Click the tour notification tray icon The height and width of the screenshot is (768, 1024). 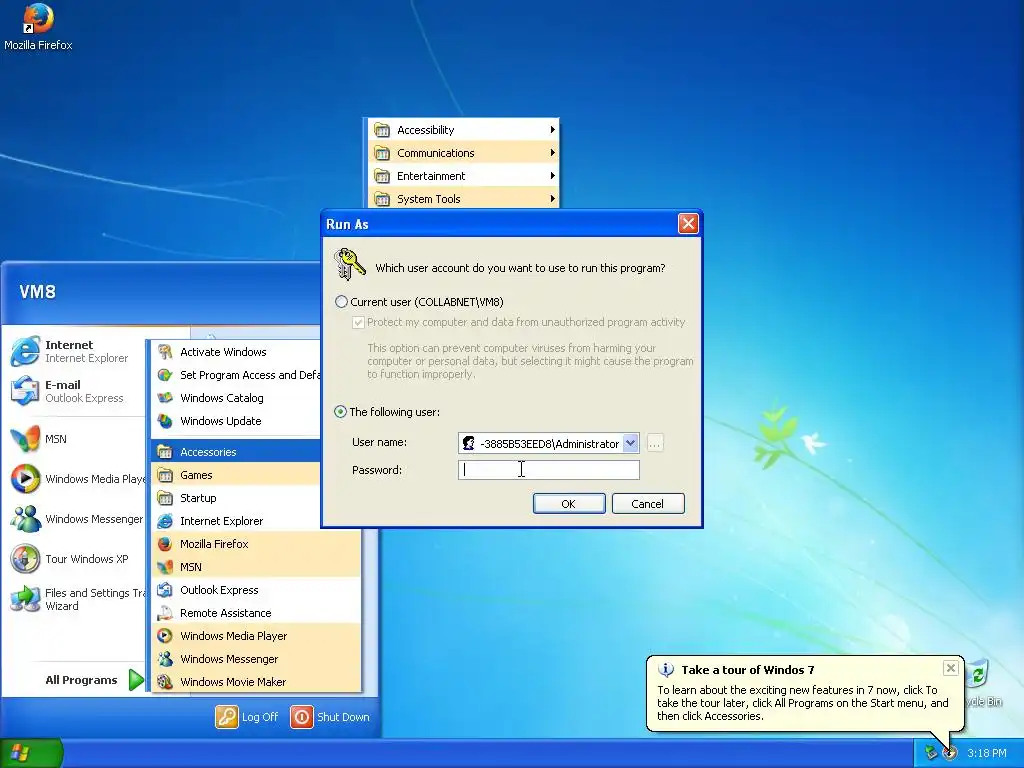(x=950, y=753)
